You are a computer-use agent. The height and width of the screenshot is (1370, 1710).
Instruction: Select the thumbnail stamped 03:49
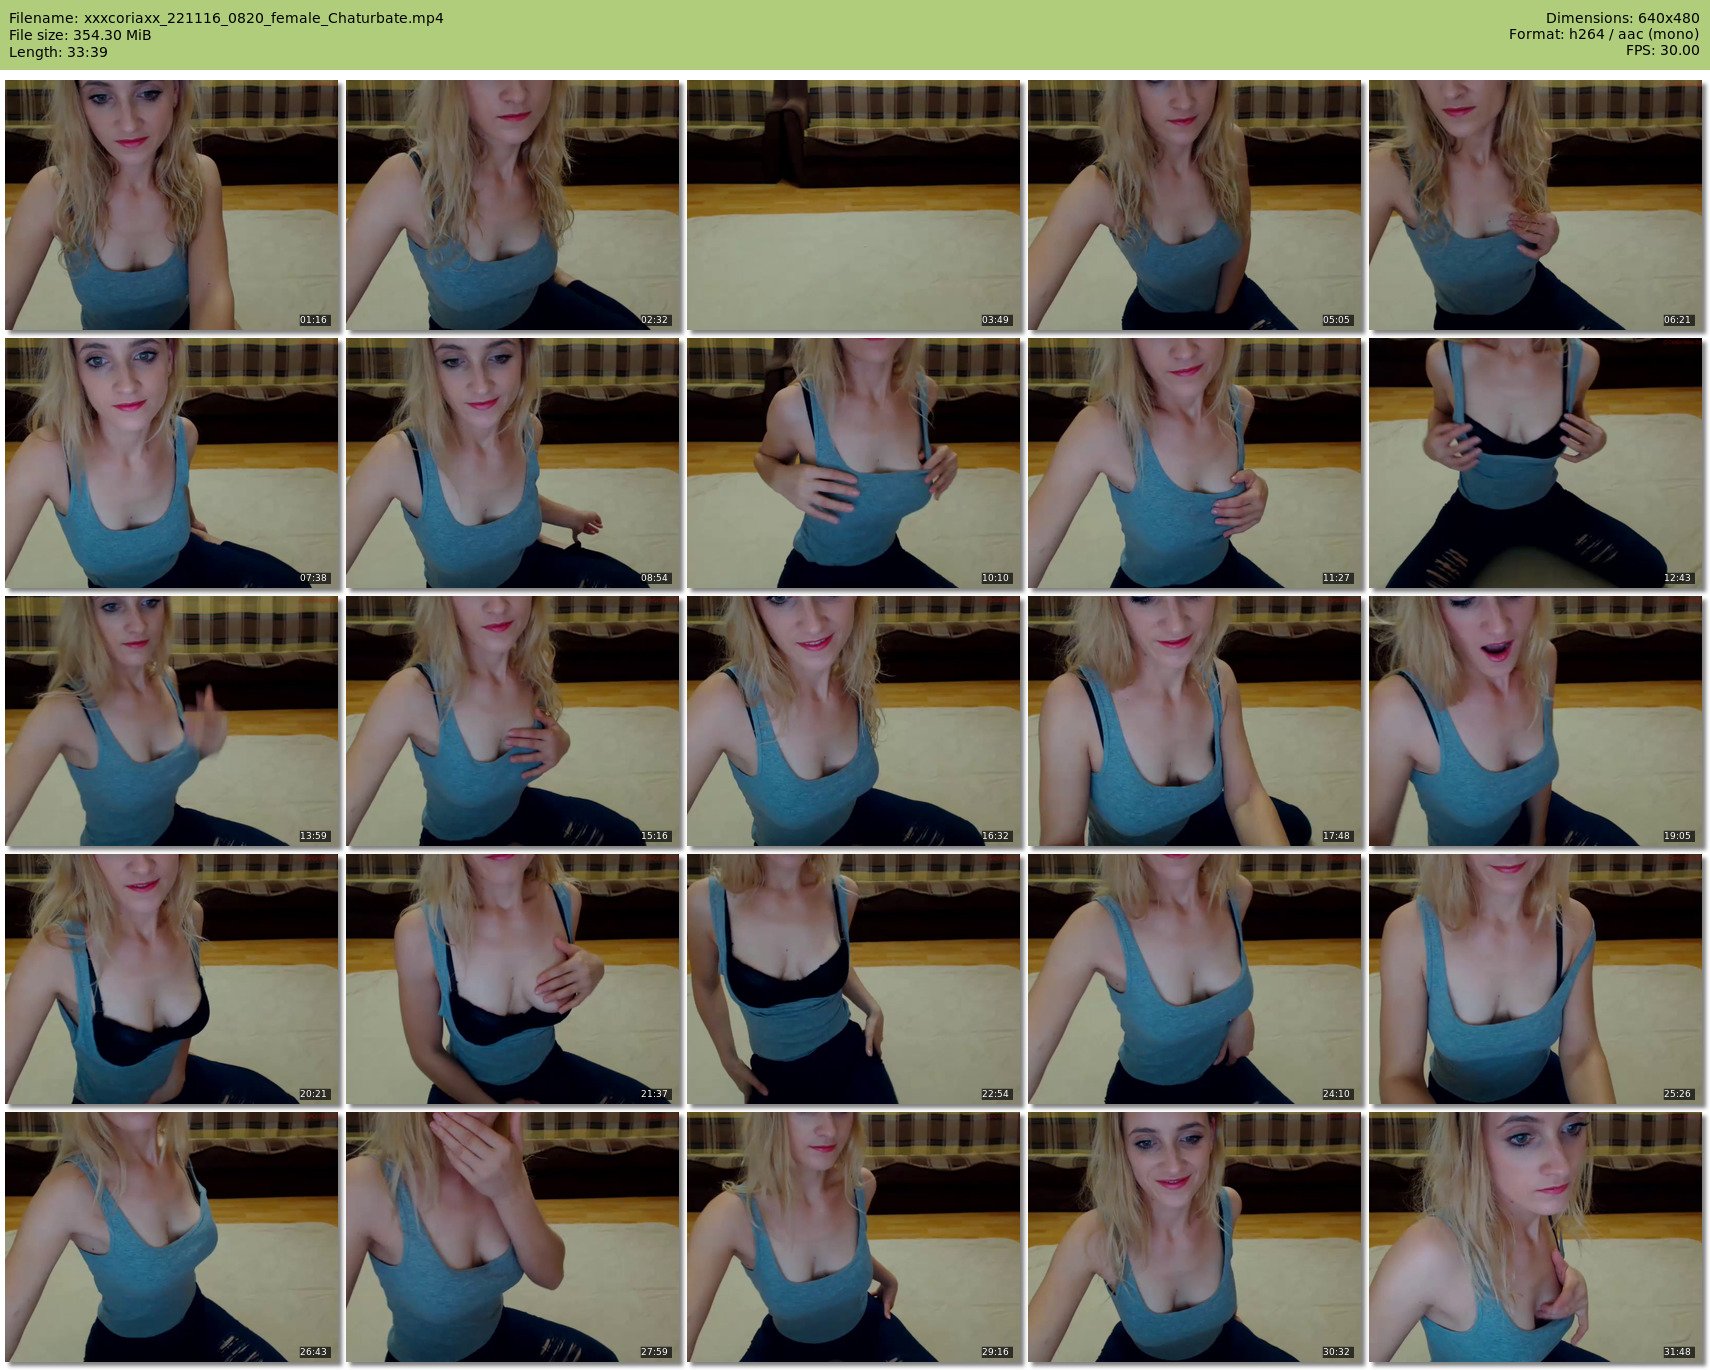(x=853, y=205)
